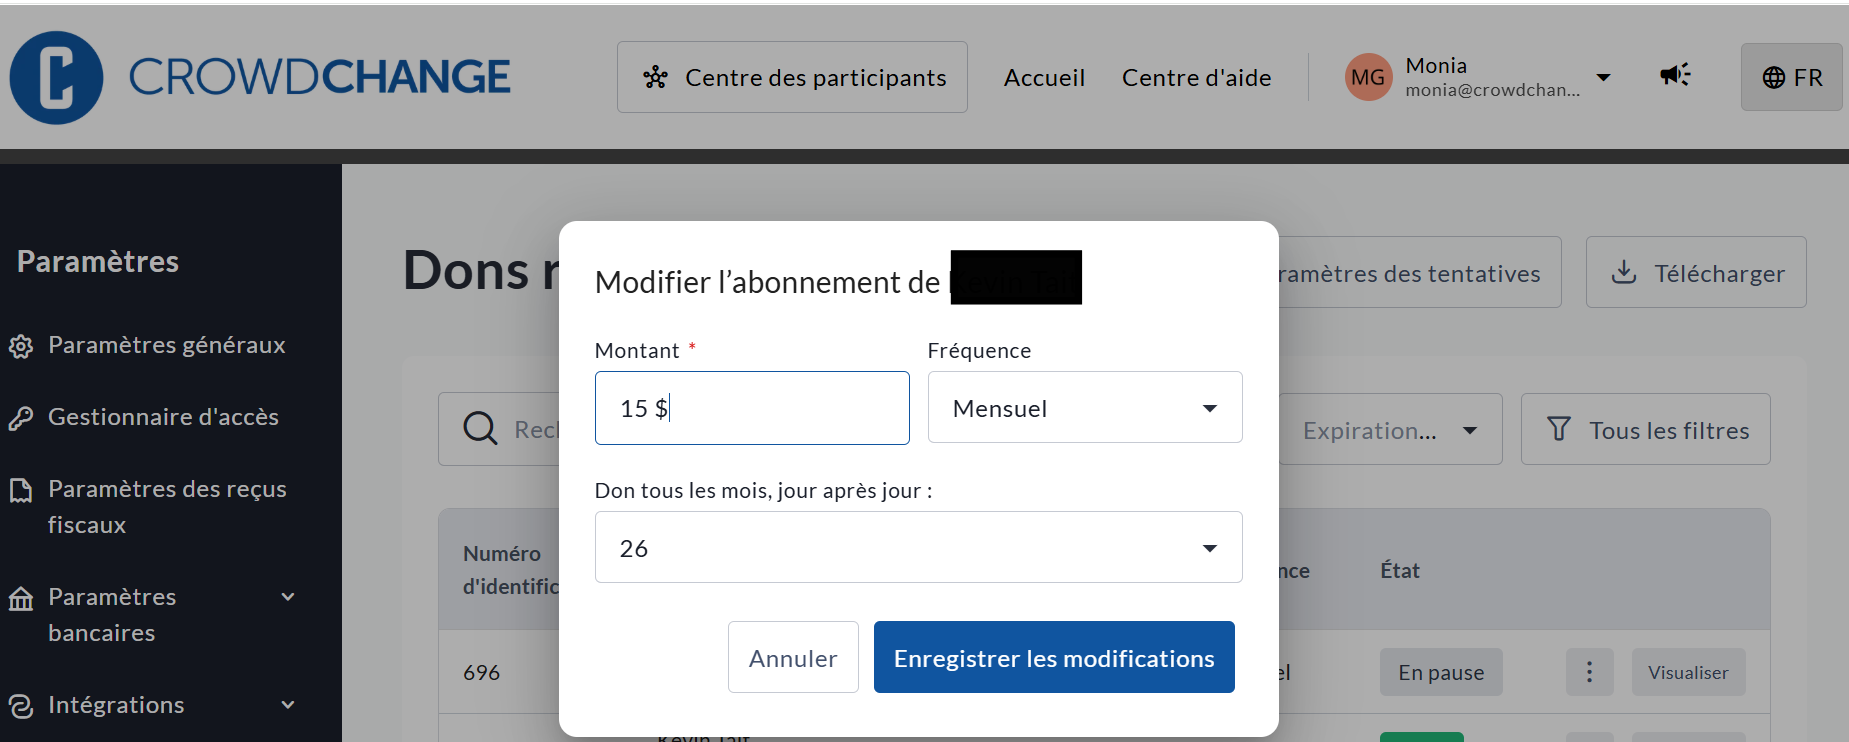
Task: Click Paramètres bancaires bank icon
Action: point(21,599)
